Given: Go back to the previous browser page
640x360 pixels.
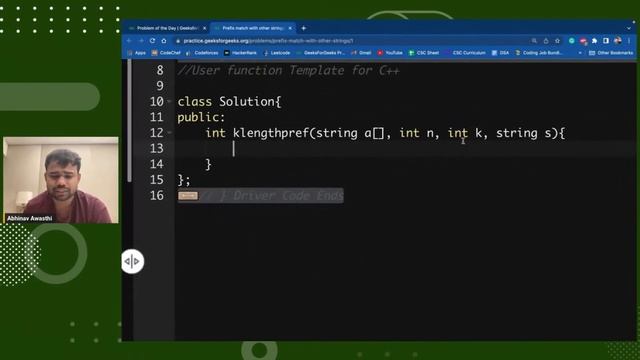Looking at the screenshot, I should tap(129, 41).
